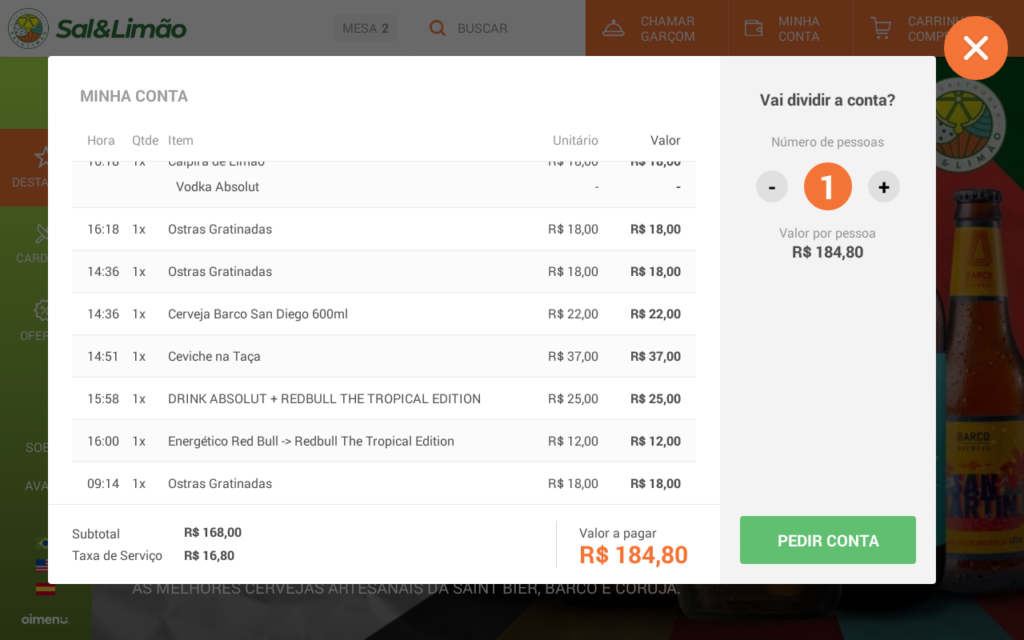This screenshot has width=1024, height=640.
Task: Select the Brazilian flag language
Action: pyautogui.click(x=42, y=543)
